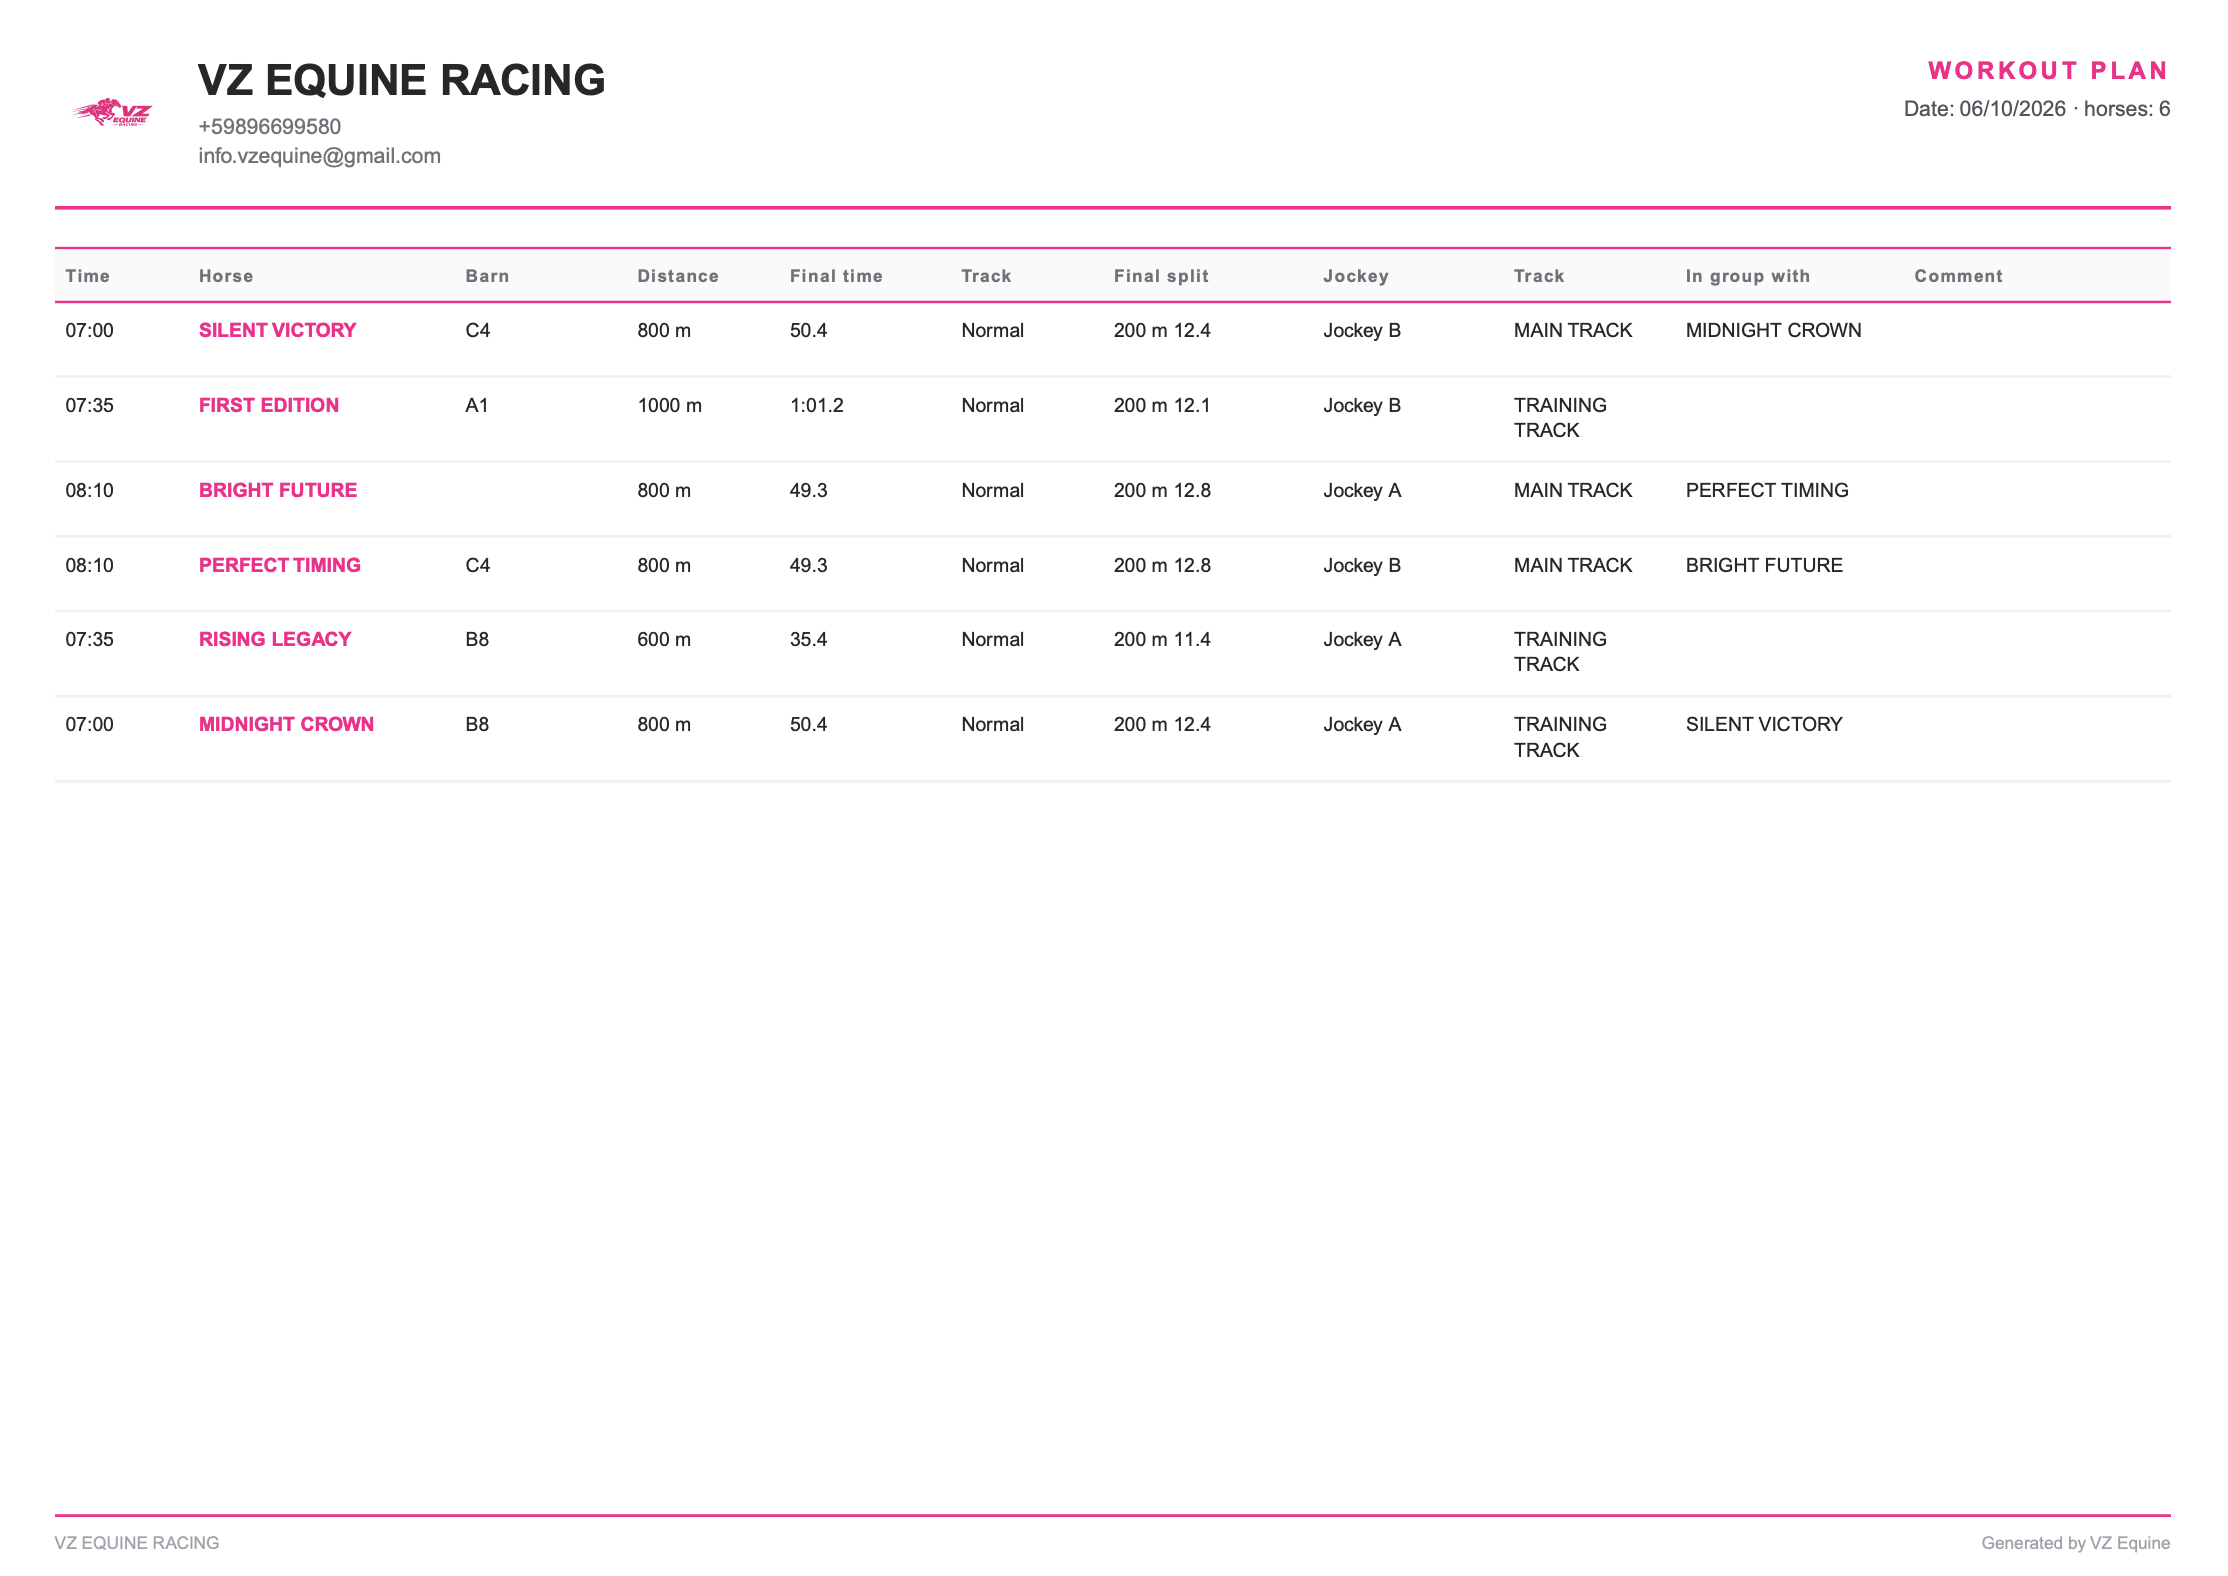Click the 200 m 11.4 final split cell
This screenshot has height=1576, width=2228.
coord(1162,639)
